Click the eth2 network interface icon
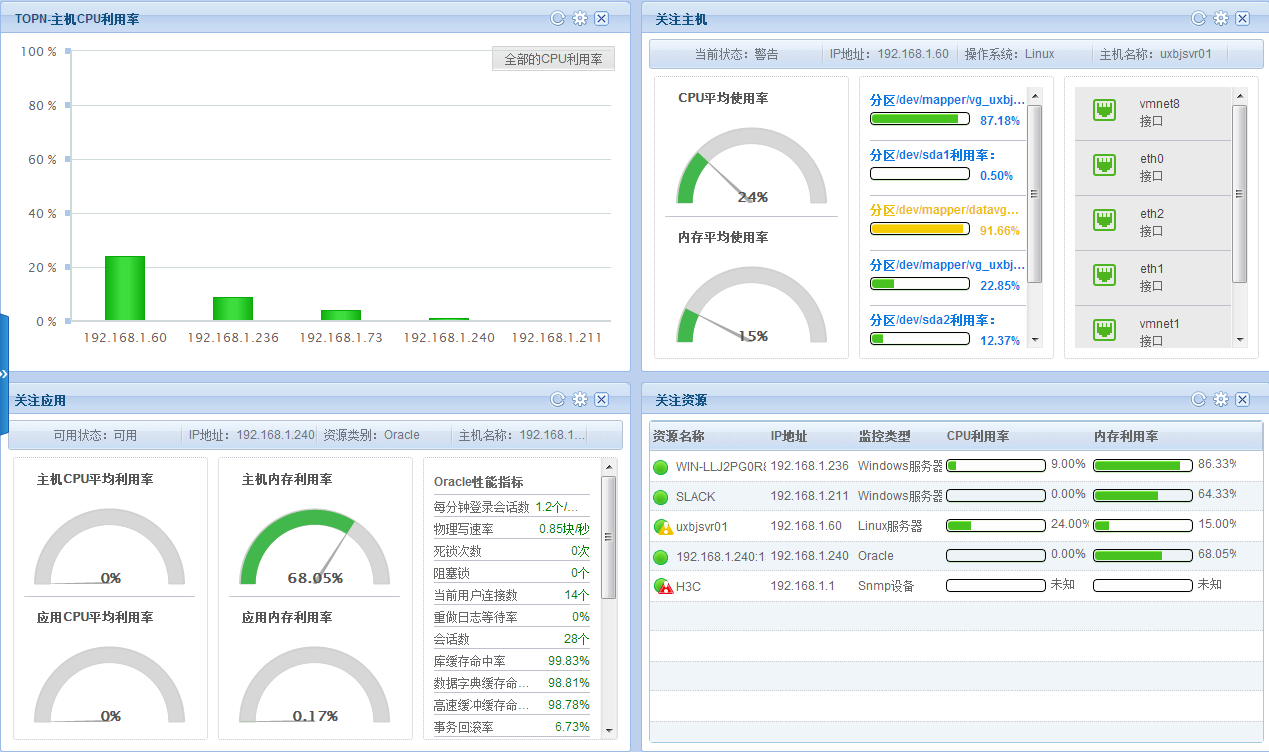Image resolution: width=1269 pixels, height=752 pixels. click(1104, 221)
